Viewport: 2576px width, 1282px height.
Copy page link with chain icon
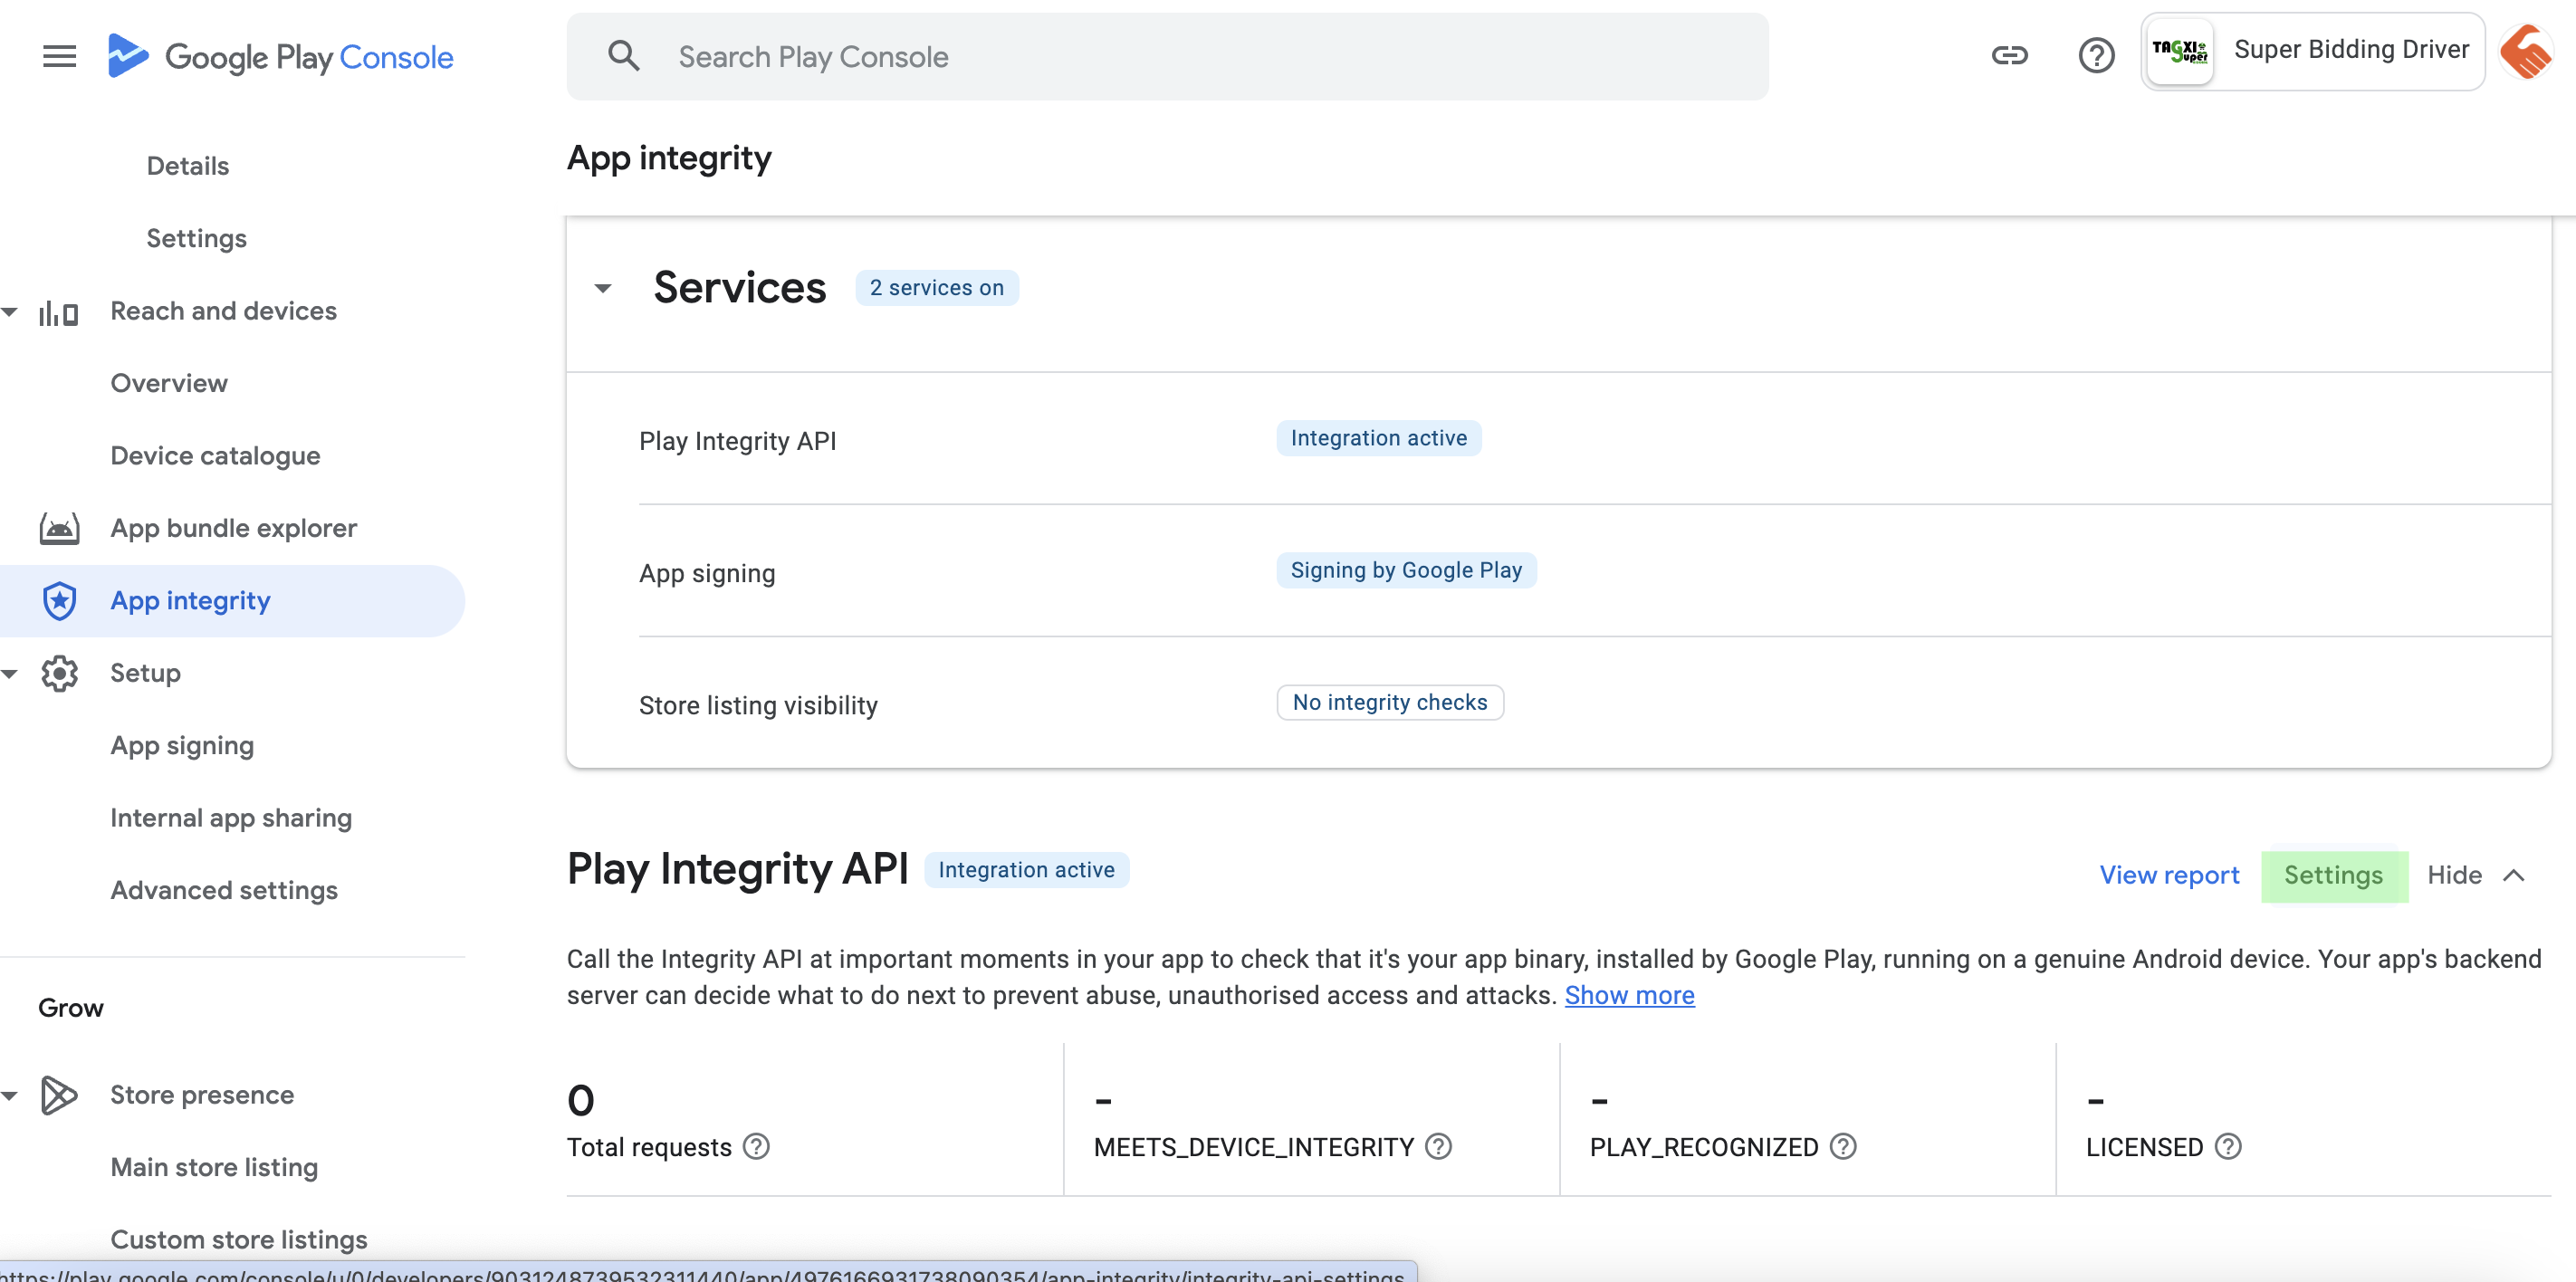(2009, 55)
